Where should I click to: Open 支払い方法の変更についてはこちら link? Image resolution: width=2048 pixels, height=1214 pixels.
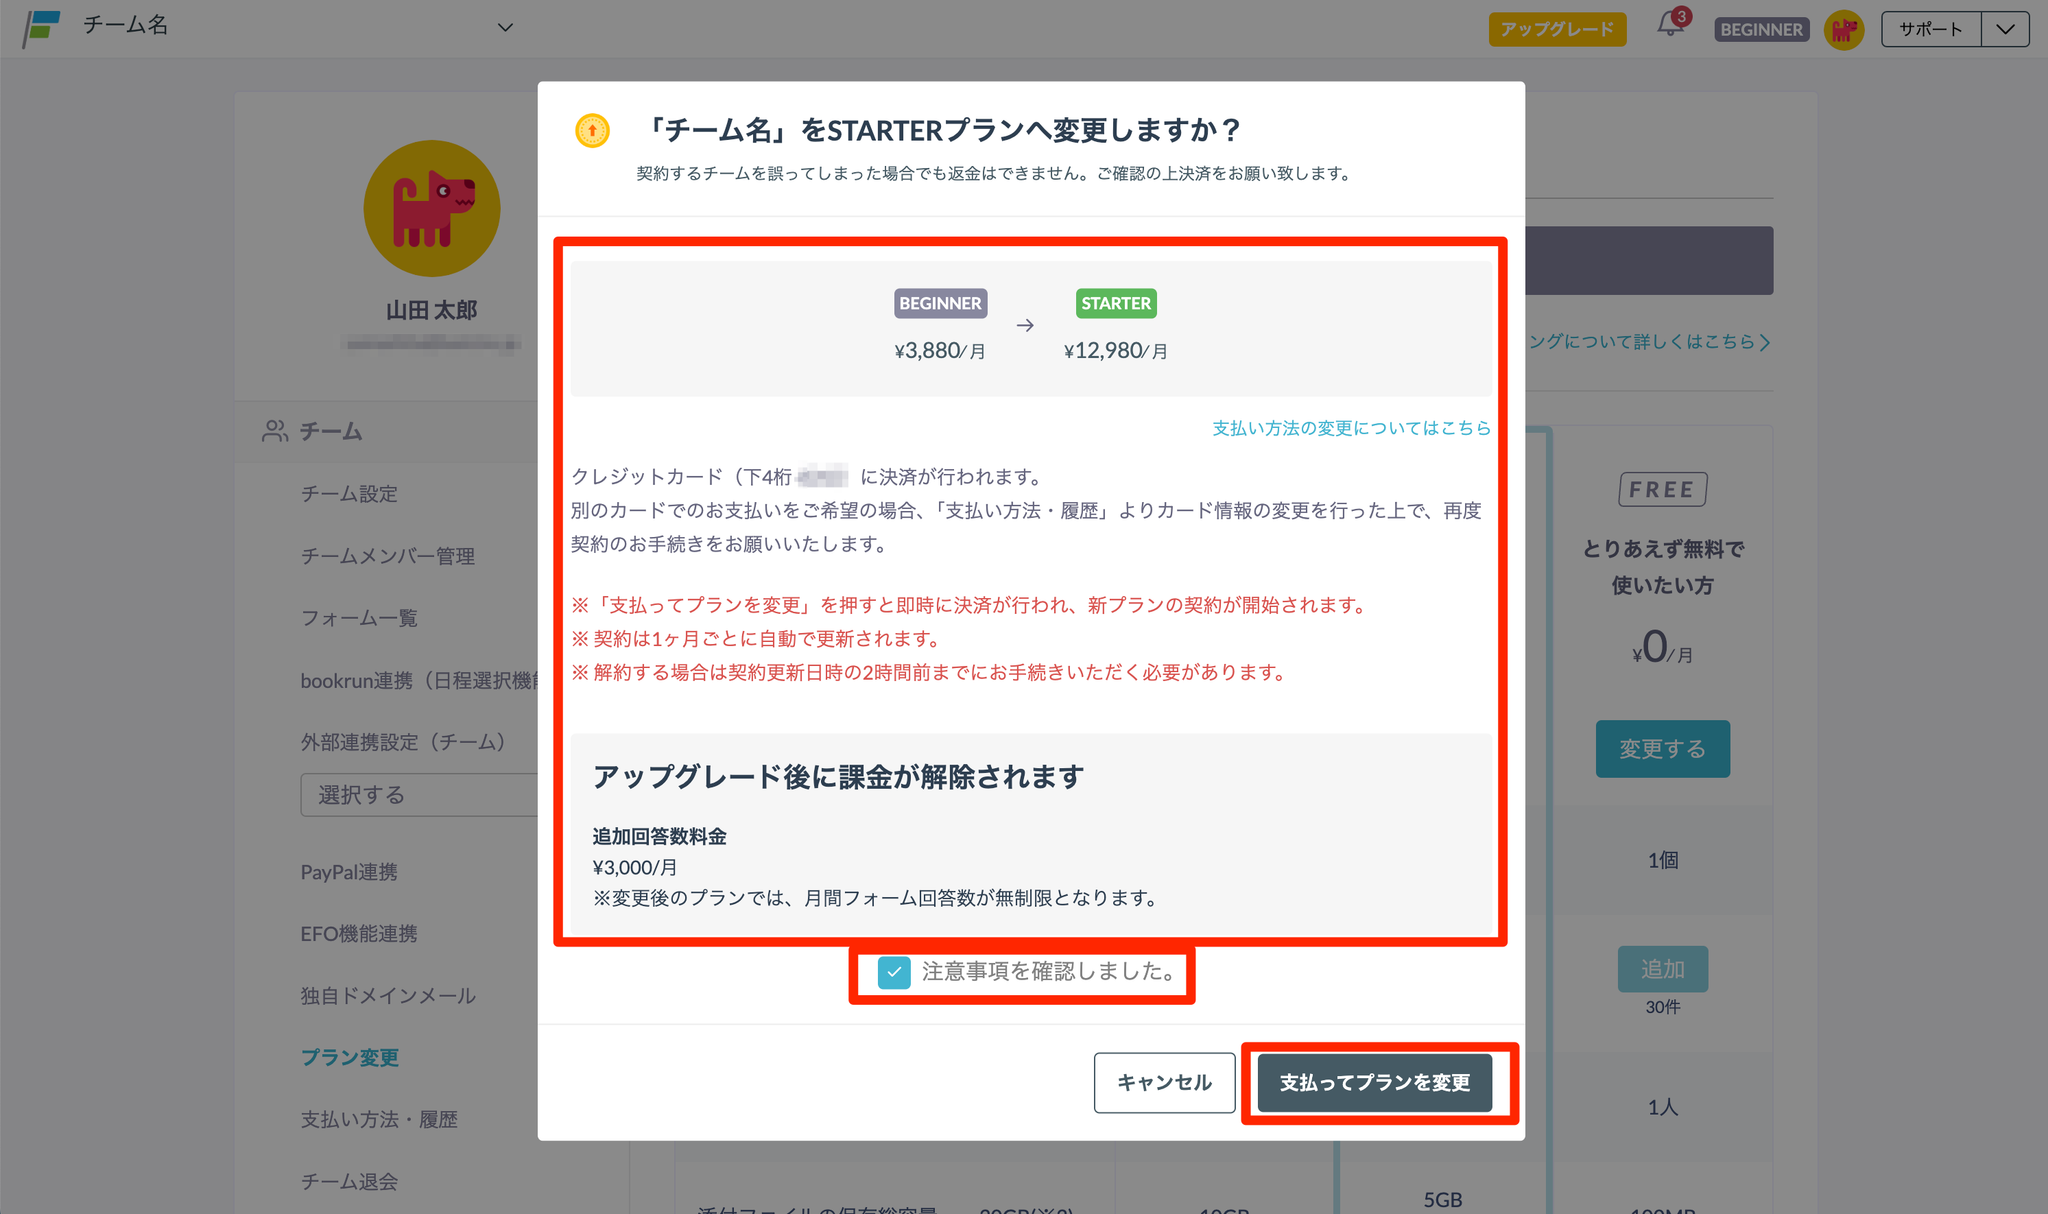[1351, 428]
